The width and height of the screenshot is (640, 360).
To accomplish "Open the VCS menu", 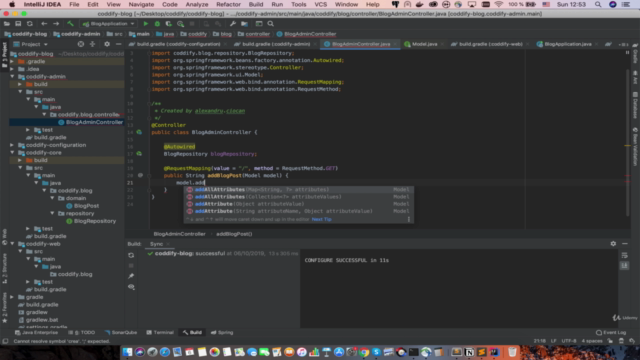I will (x=320, y=4).
